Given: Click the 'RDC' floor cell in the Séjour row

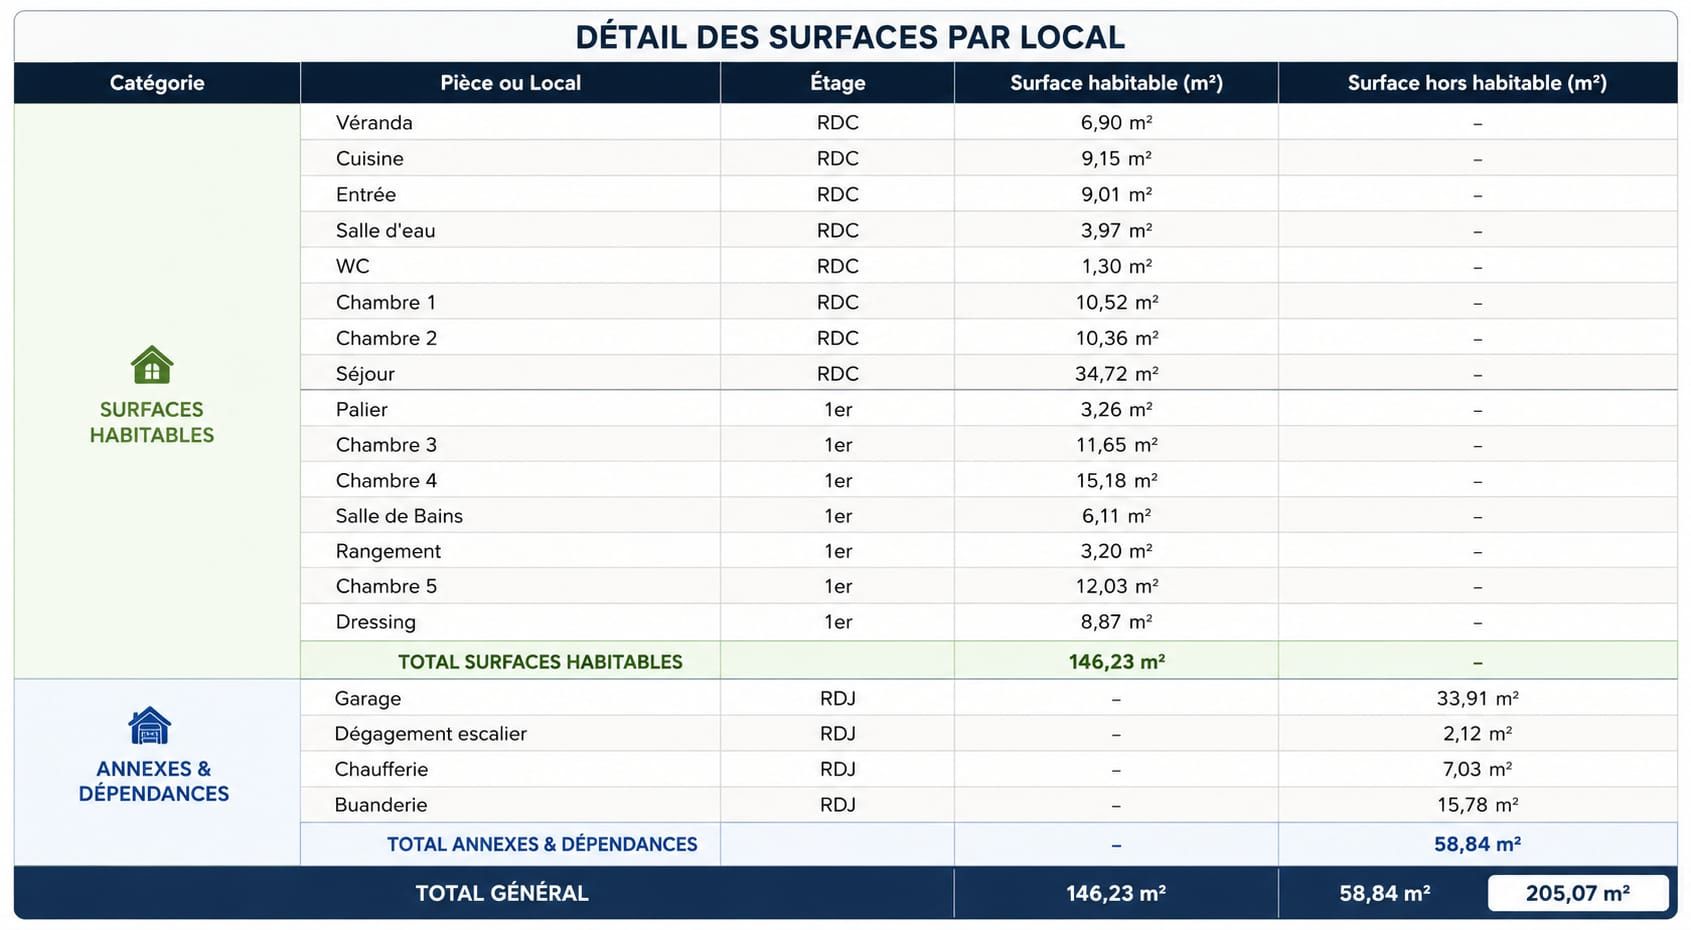Looking at the screenshot, I should click(838, 374).
